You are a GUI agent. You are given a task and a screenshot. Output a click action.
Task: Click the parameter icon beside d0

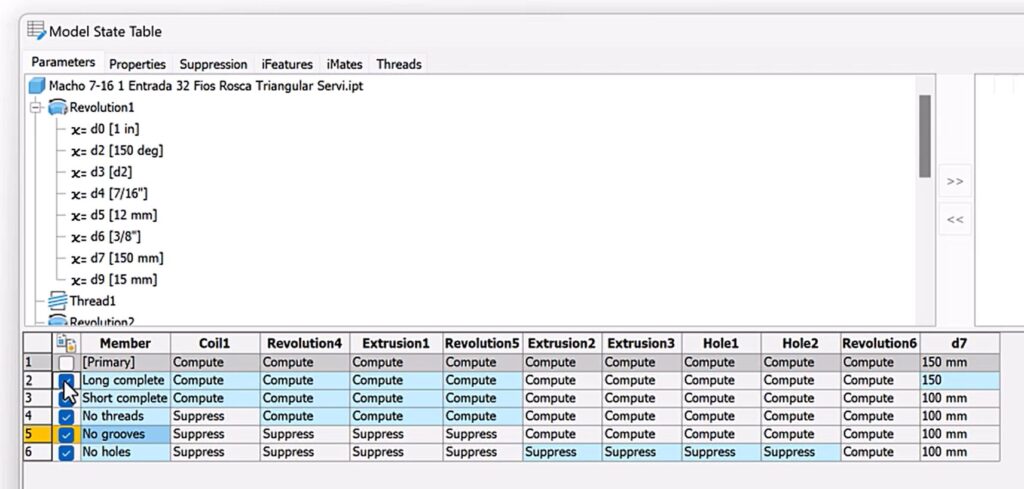pyautogui.click(x=80, y=129)
